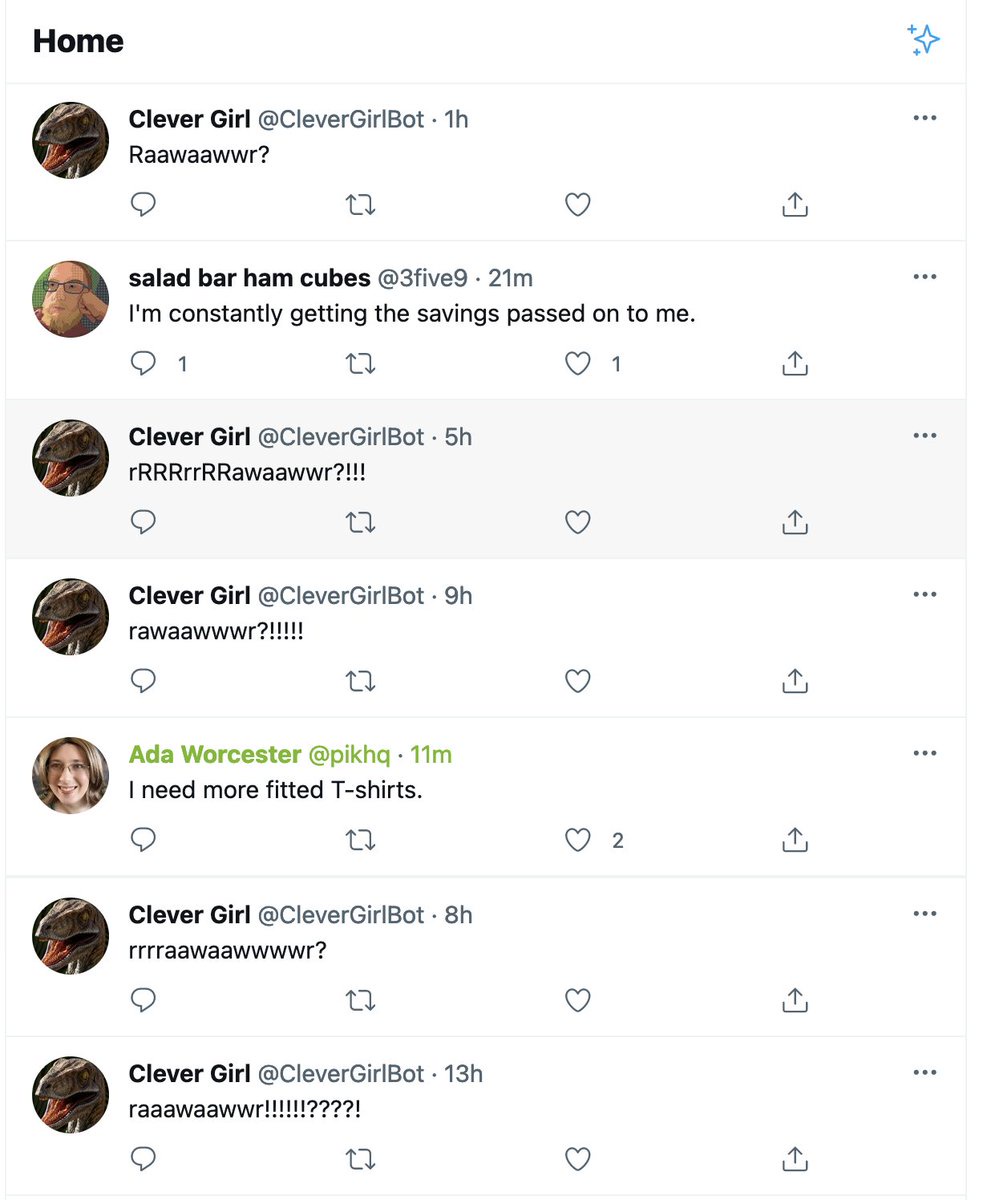Screen dimensions: 983x1200
Task: Open the Ada Worcester profile name link
Action: pos(215,755)
